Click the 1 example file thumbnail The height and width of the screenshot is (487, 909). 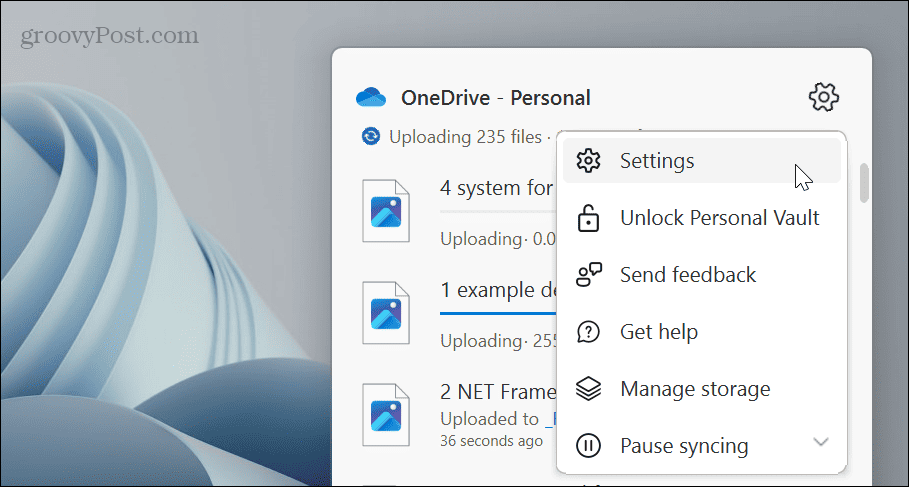(386, 313)
